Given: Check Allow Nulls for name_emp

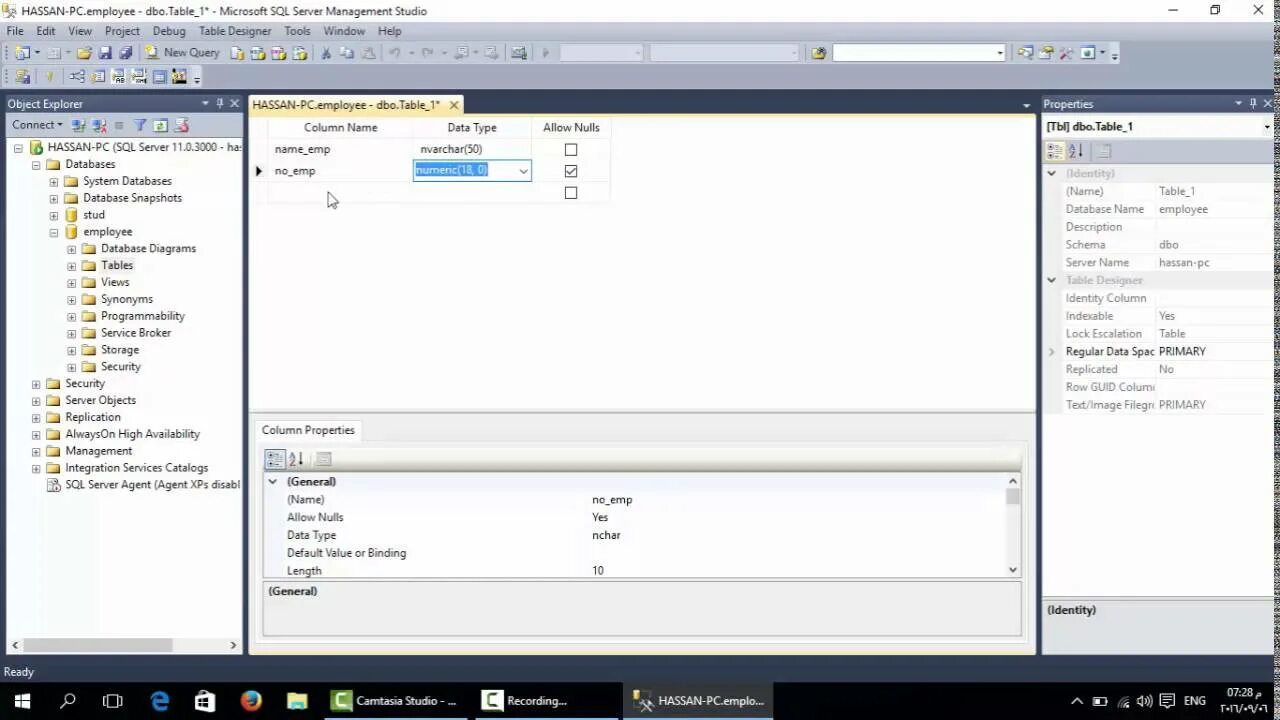Looking at the screenshot, I should click(571, 149).
